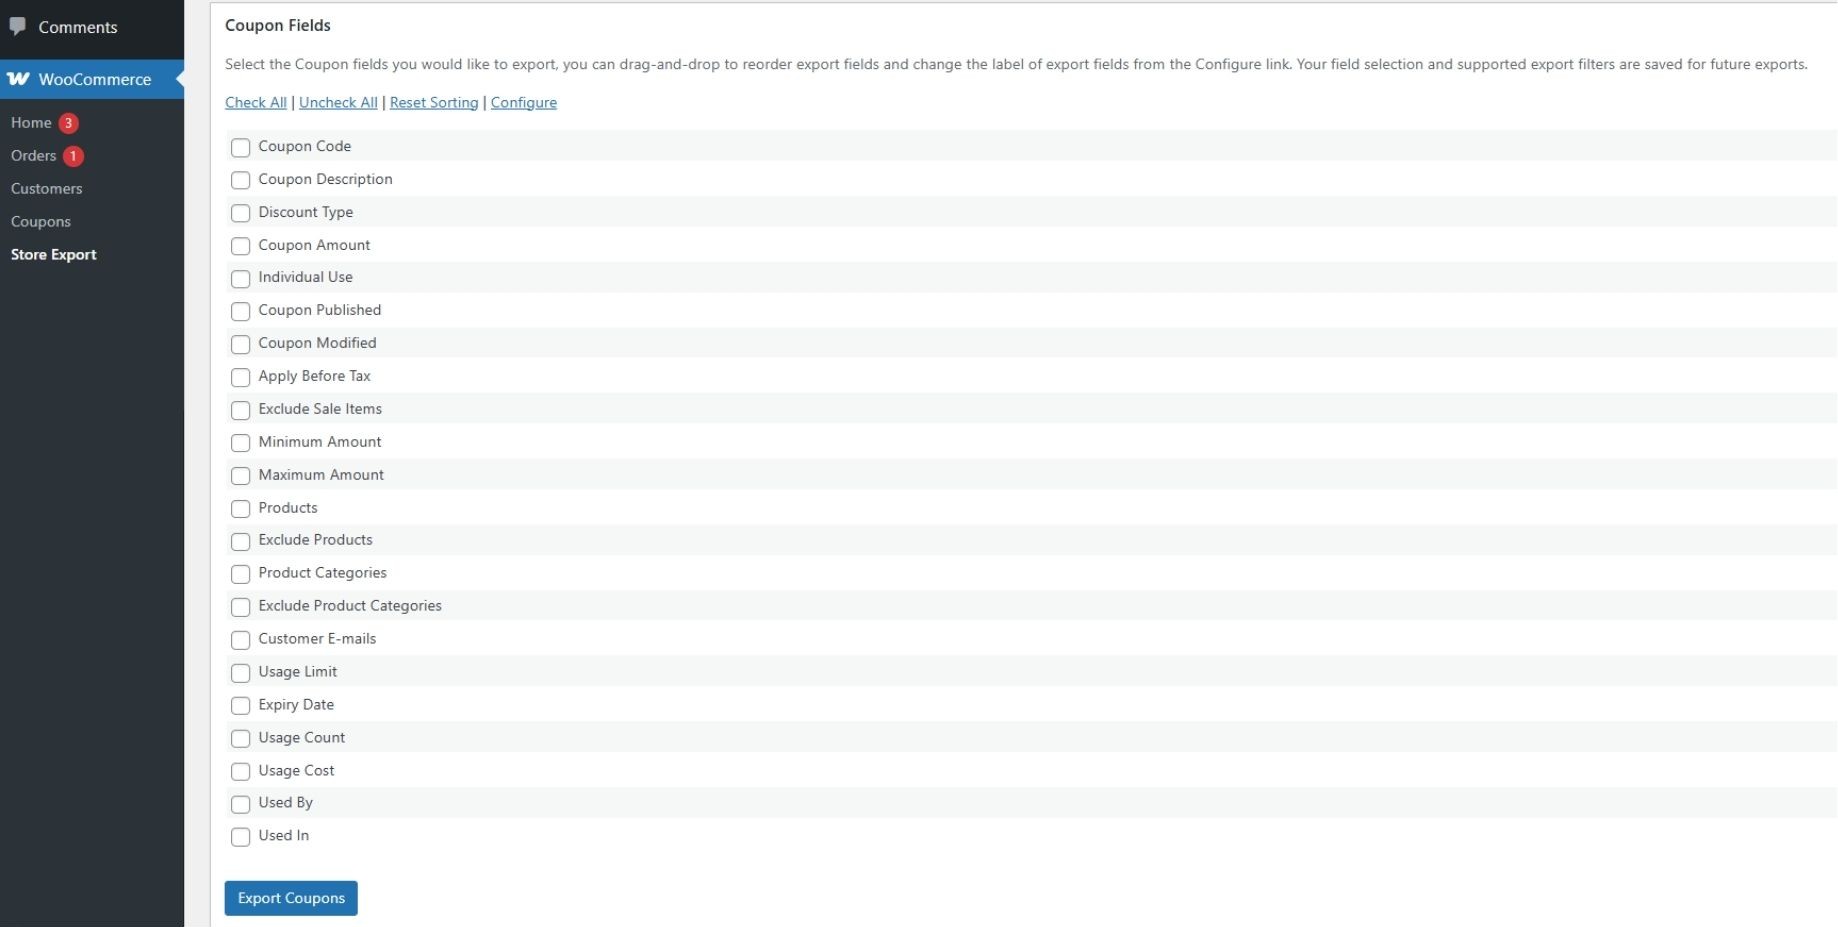
Task: Click the Home notification badge
Action: click(68, 123)
